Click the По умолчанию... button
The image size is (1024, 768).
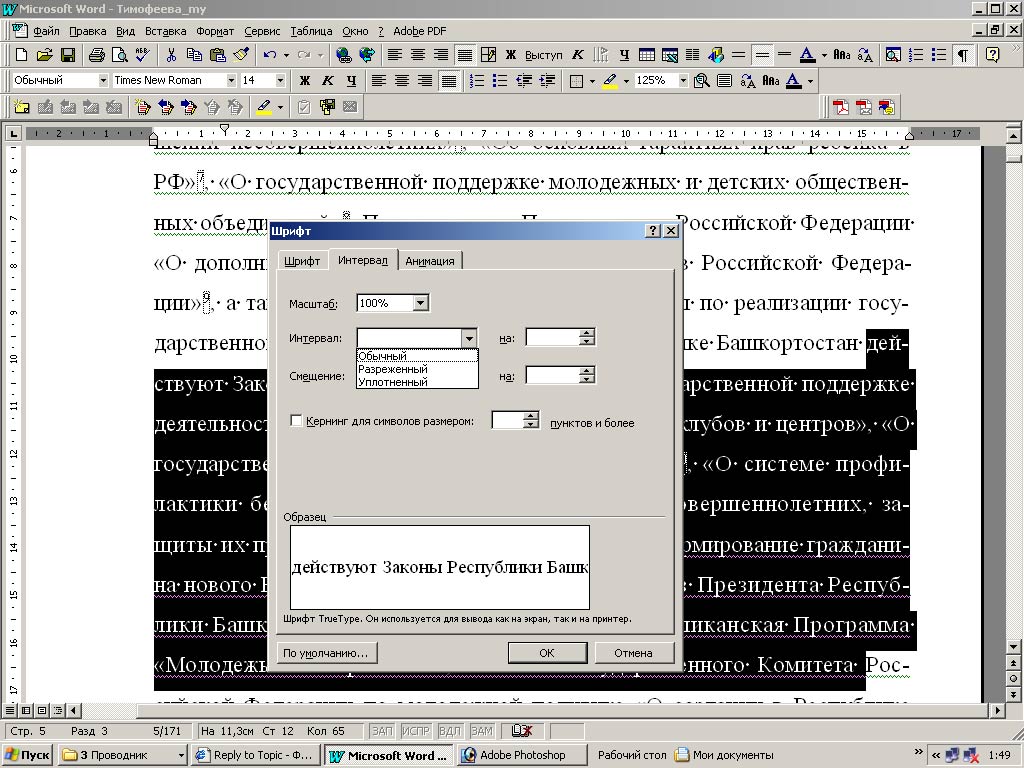tap(326, 652)
